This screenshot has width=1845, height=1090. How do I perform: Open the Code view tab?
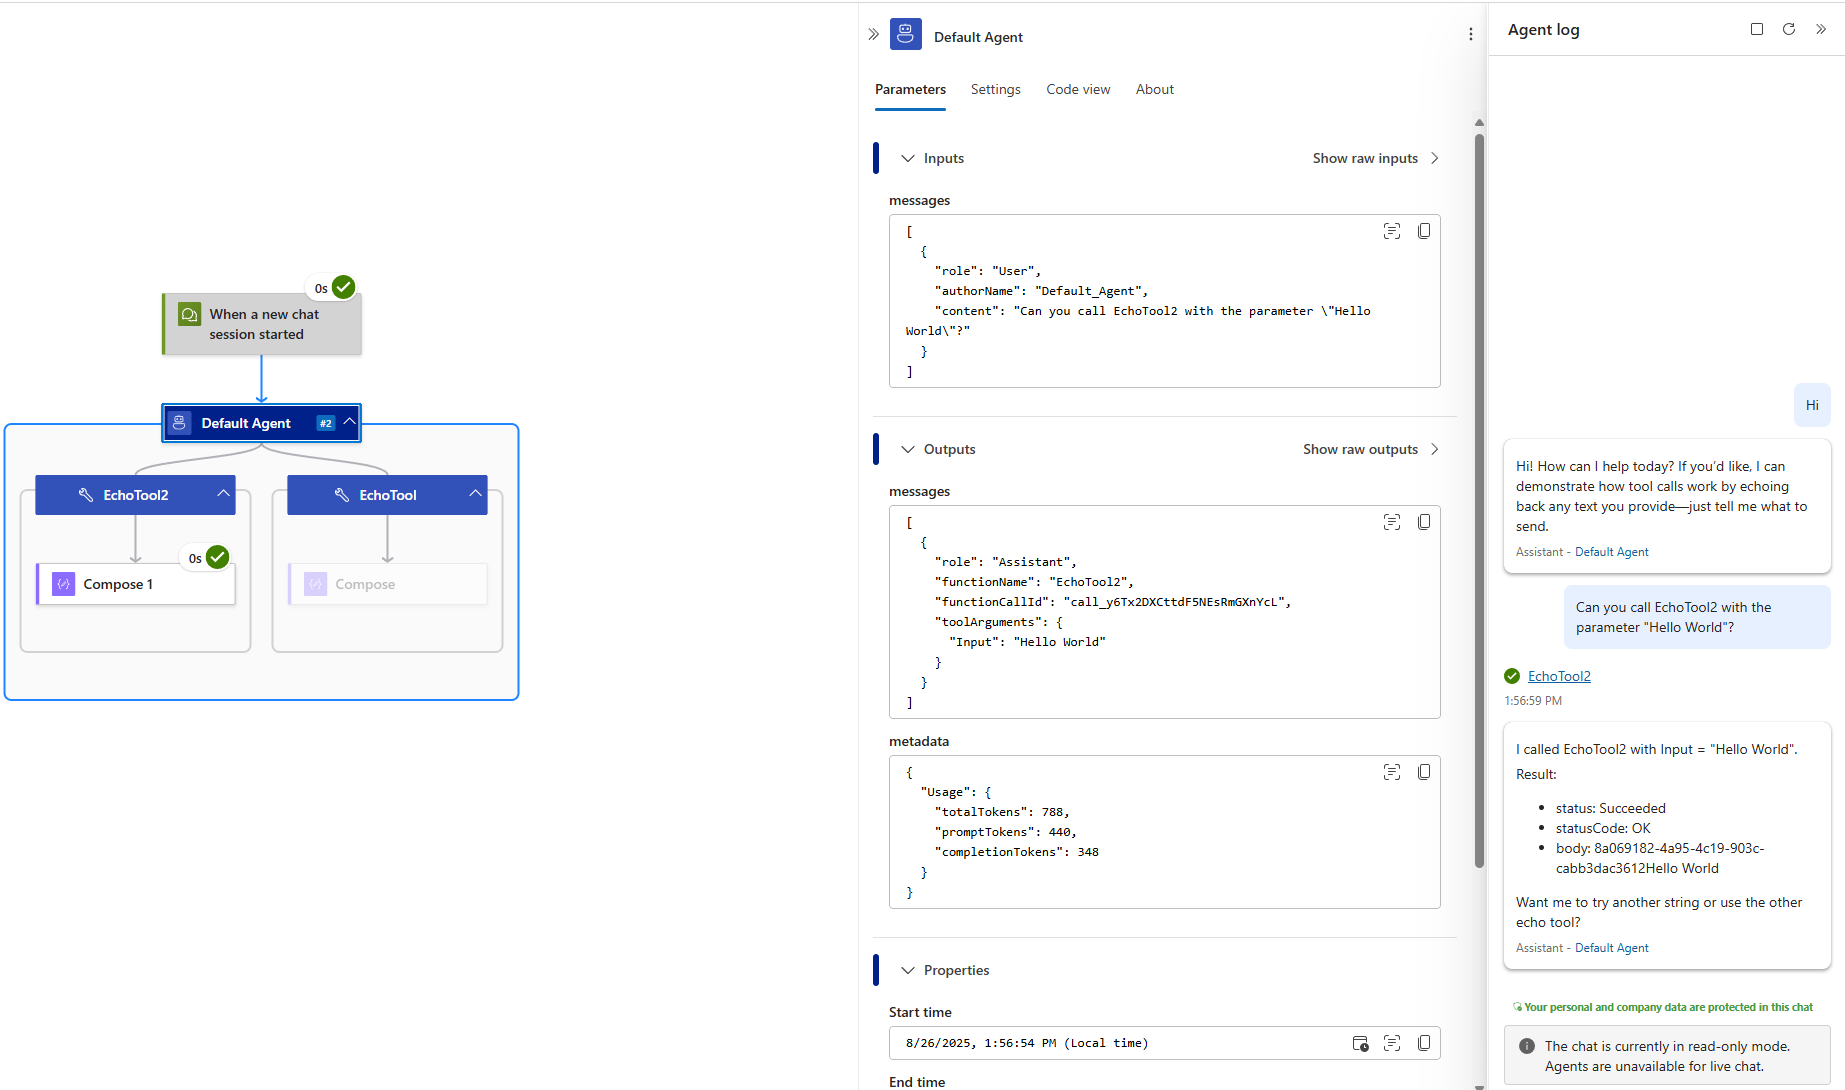click(1078, 89)
